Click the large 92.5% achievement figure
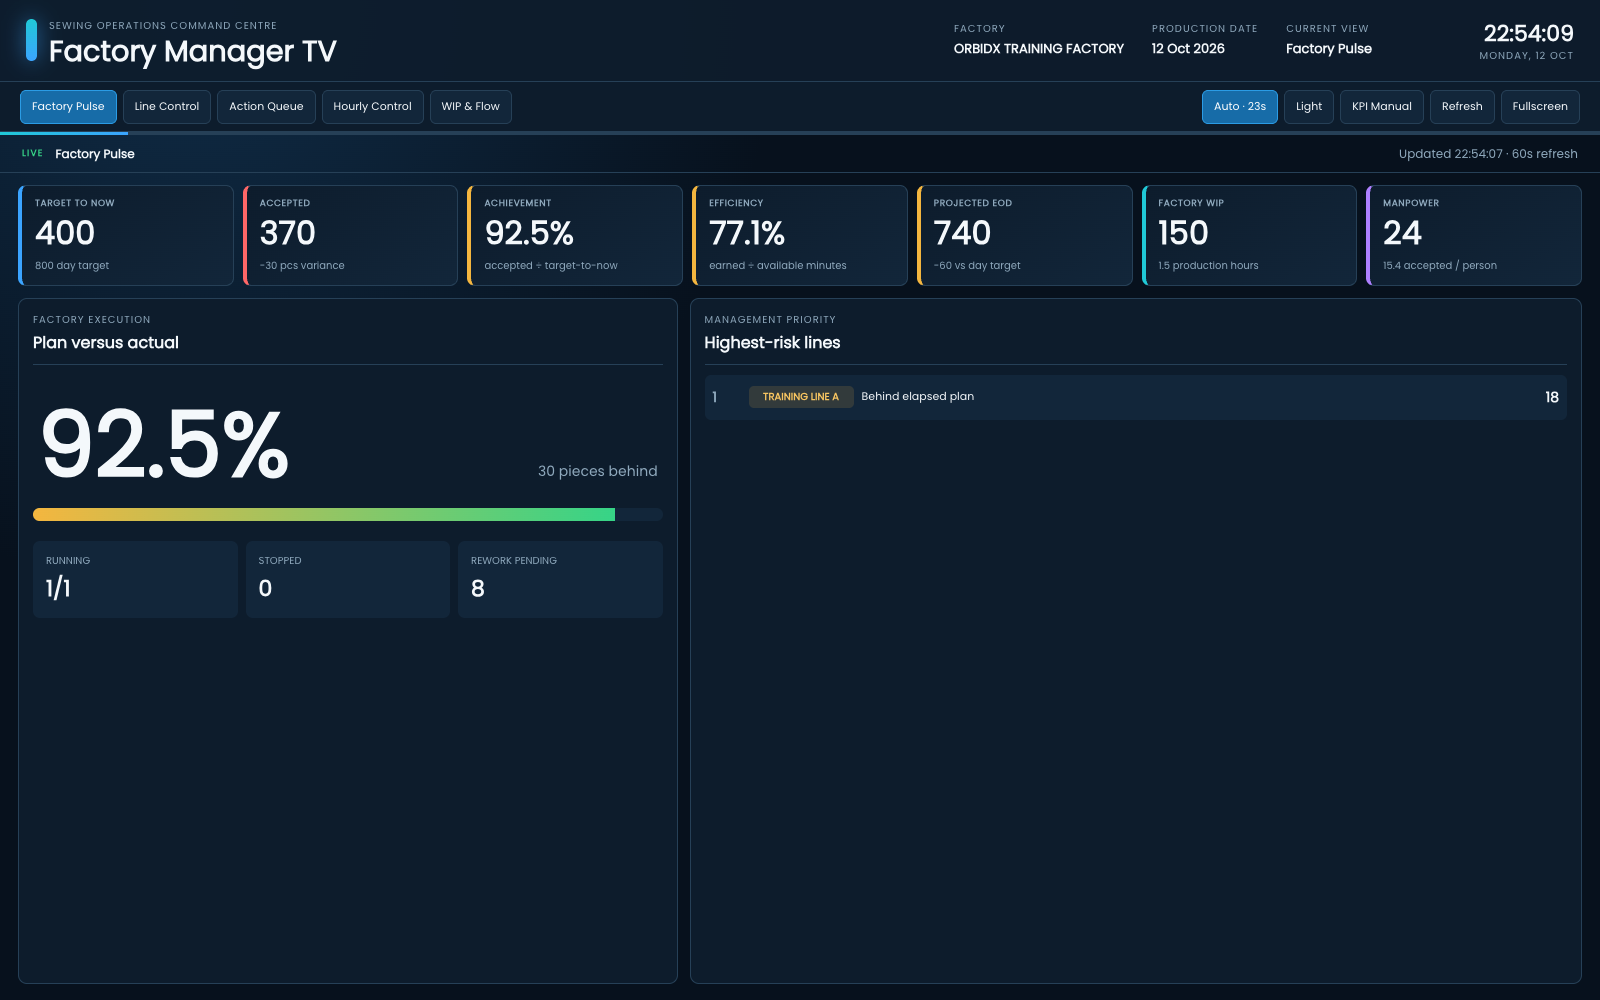The width and height of the screenshot is (1600, 1000). (x=165, y=443)
